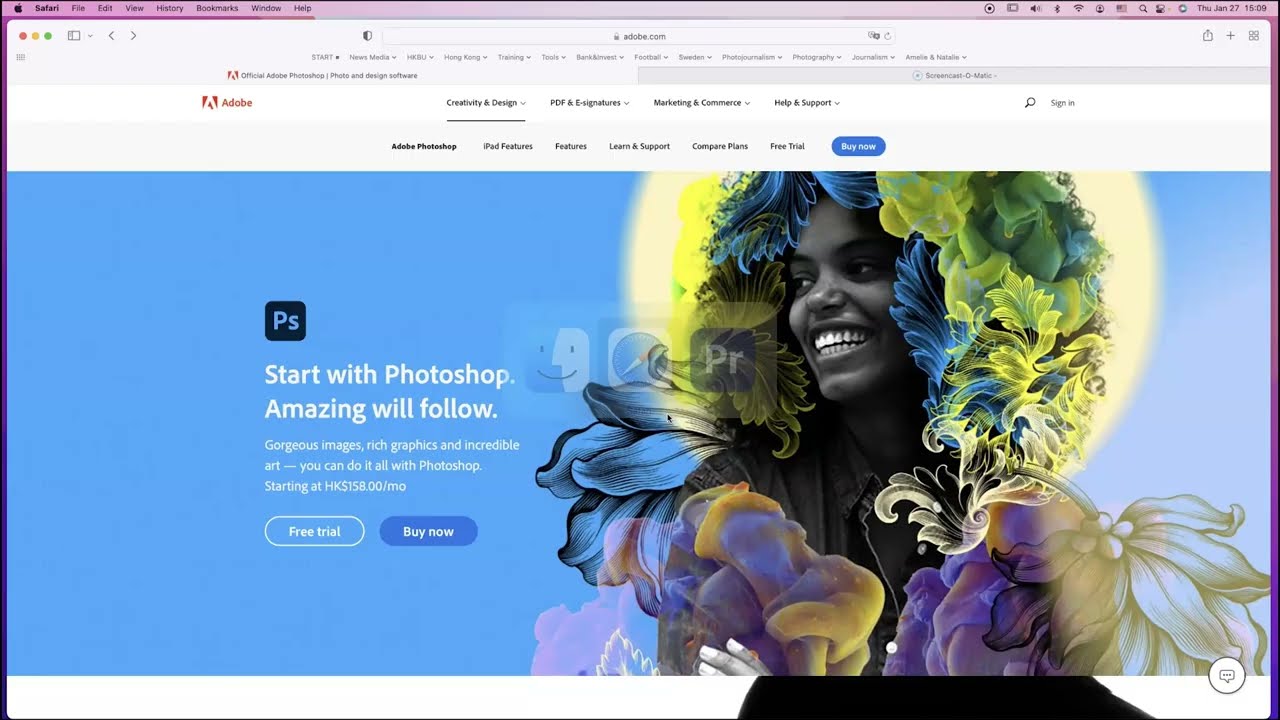1280x720 pixels.
Task: Click the Adobe Photoshop sub-nav title
Action: coord(424,146)
